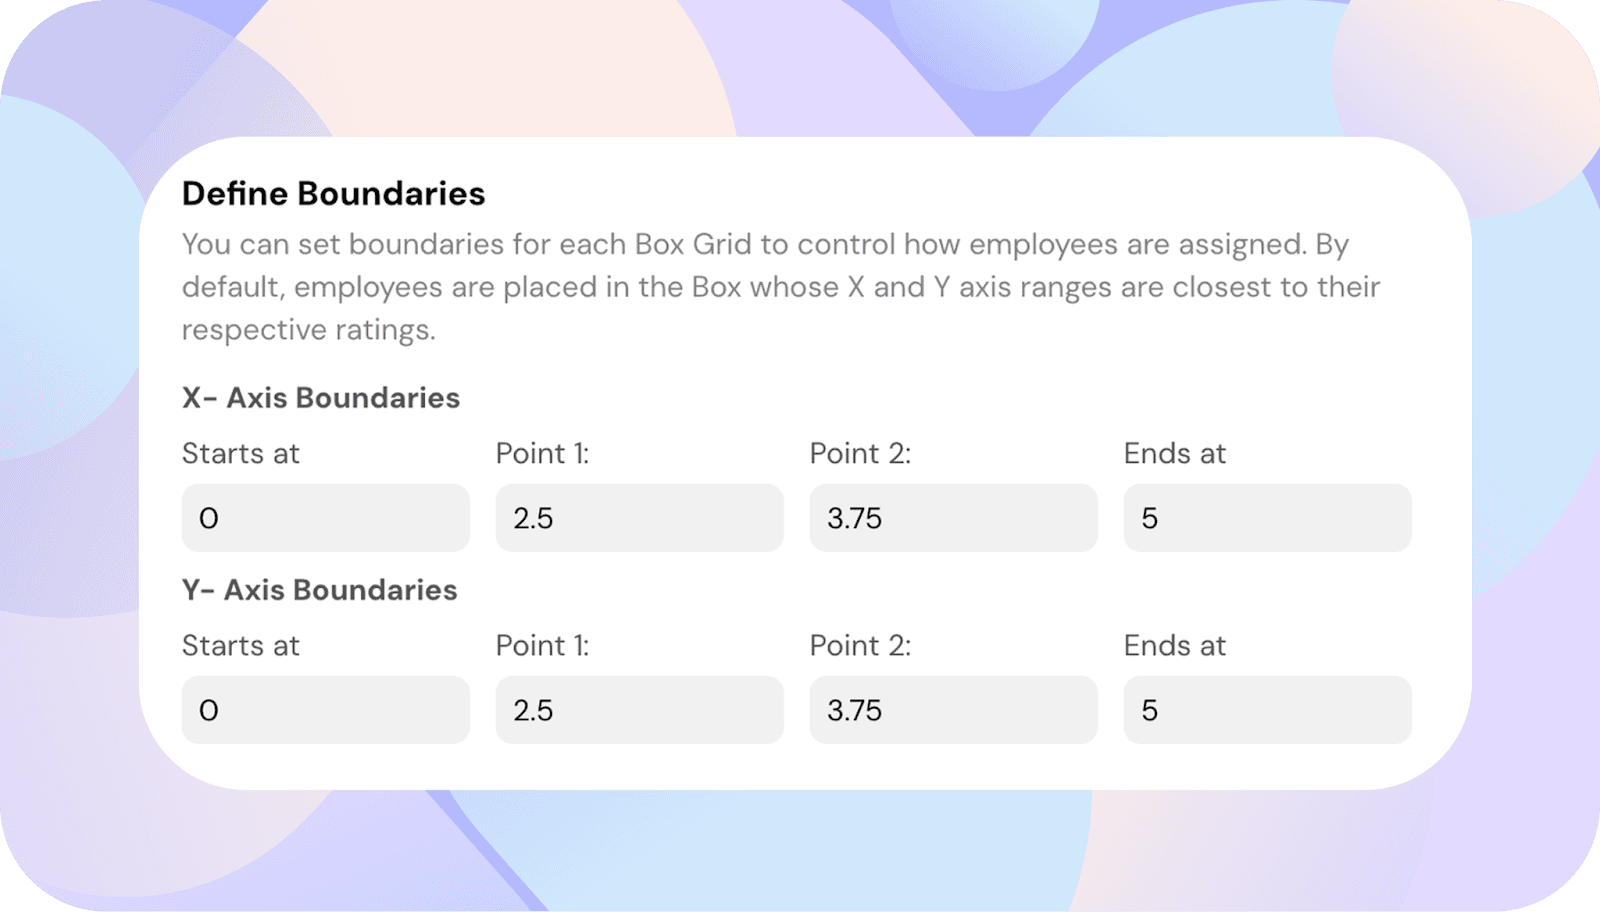Click the Define Boundaries heading
This screenshot has height=912, width=1600.
(x=333, y=193)
